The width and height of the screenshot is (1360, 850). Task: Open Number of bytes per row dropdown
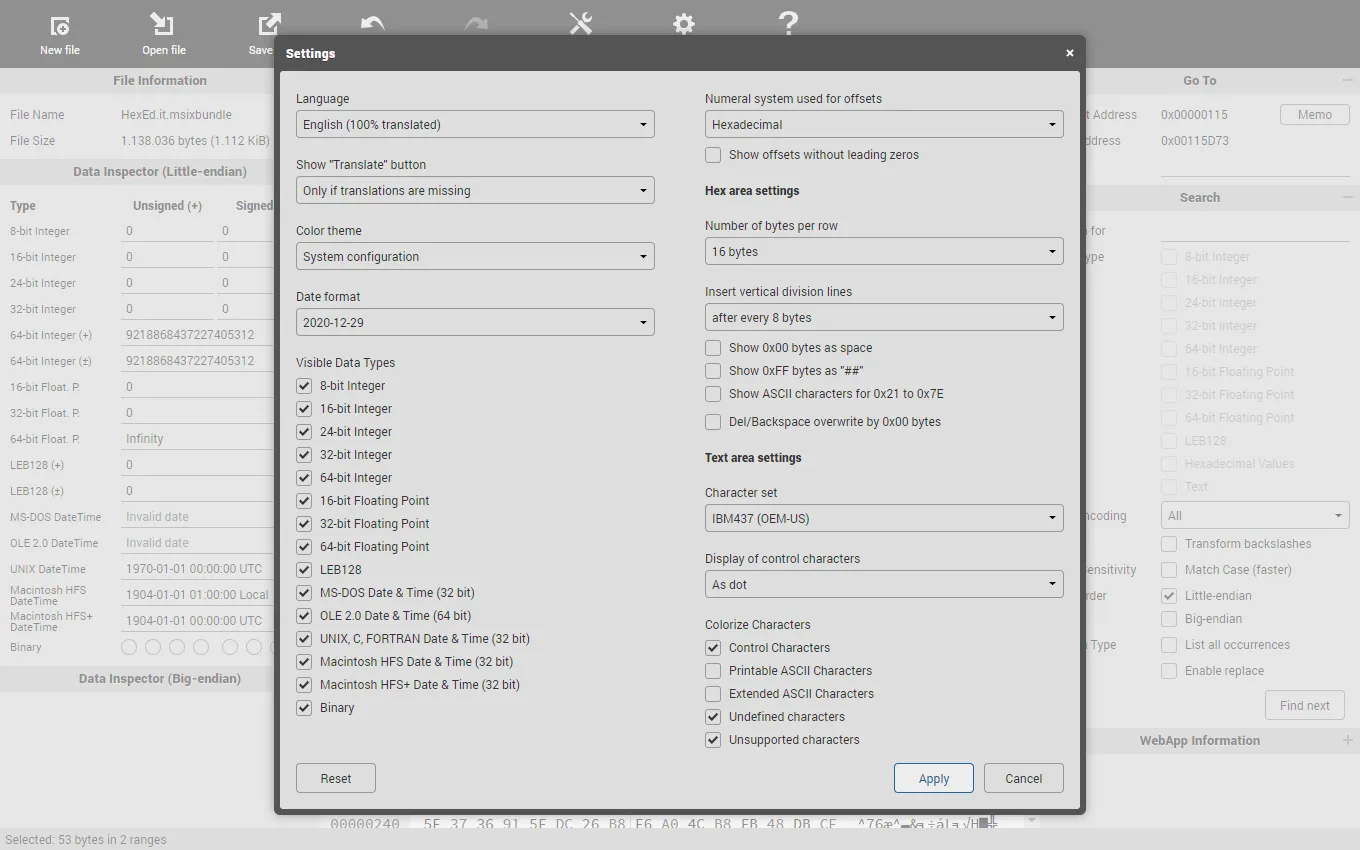884,251
